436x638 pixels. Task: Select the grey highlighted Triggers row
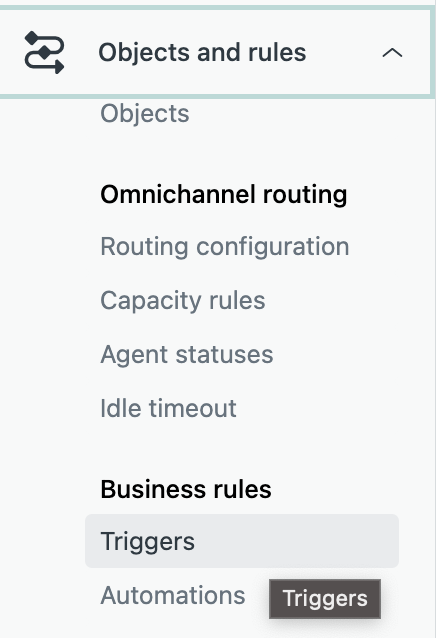pyautogui.click(x=242, y=541)
